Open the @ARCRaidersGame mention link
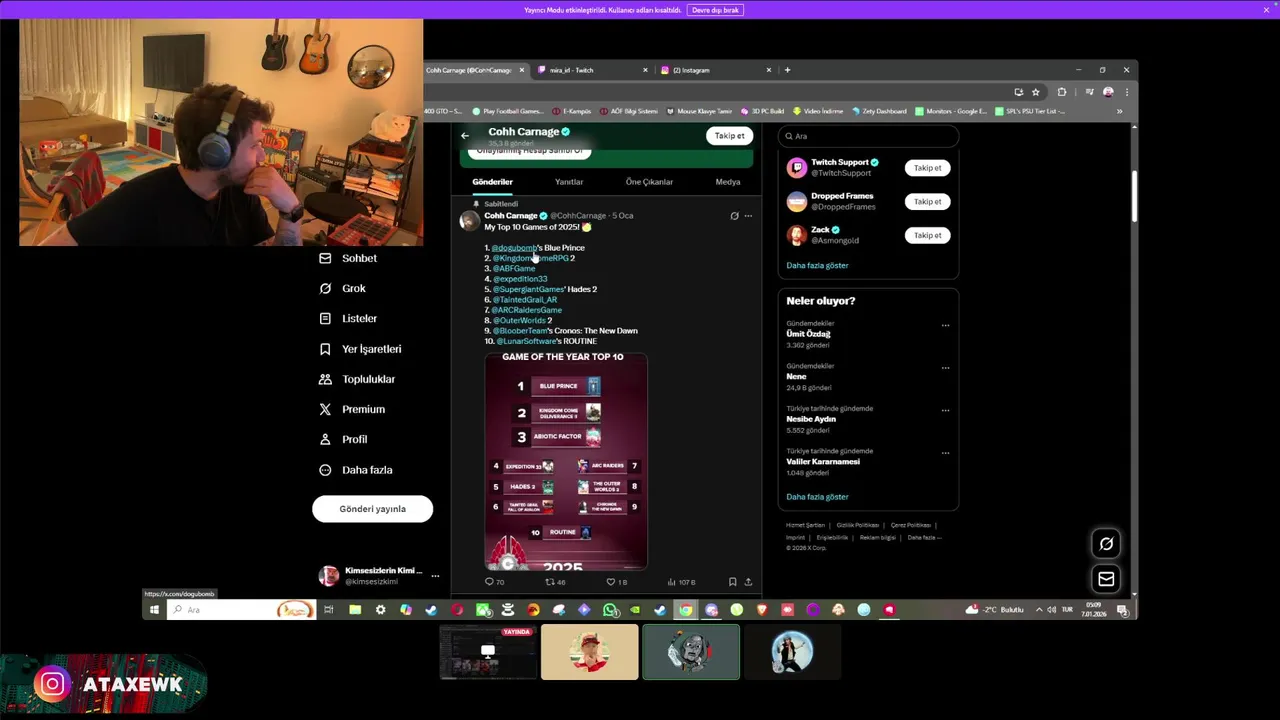 coord(526,310)
